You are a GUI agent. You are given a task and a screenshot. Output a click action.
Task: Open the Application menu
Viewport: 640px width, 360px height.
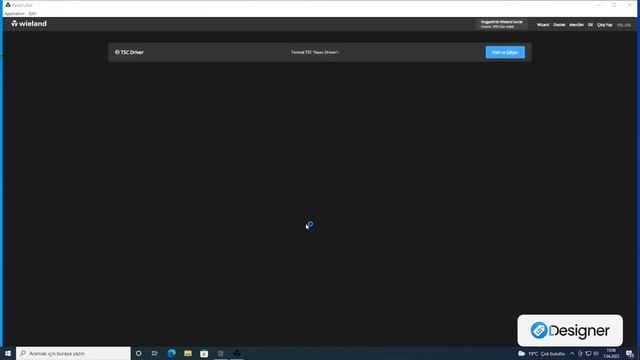14,13
